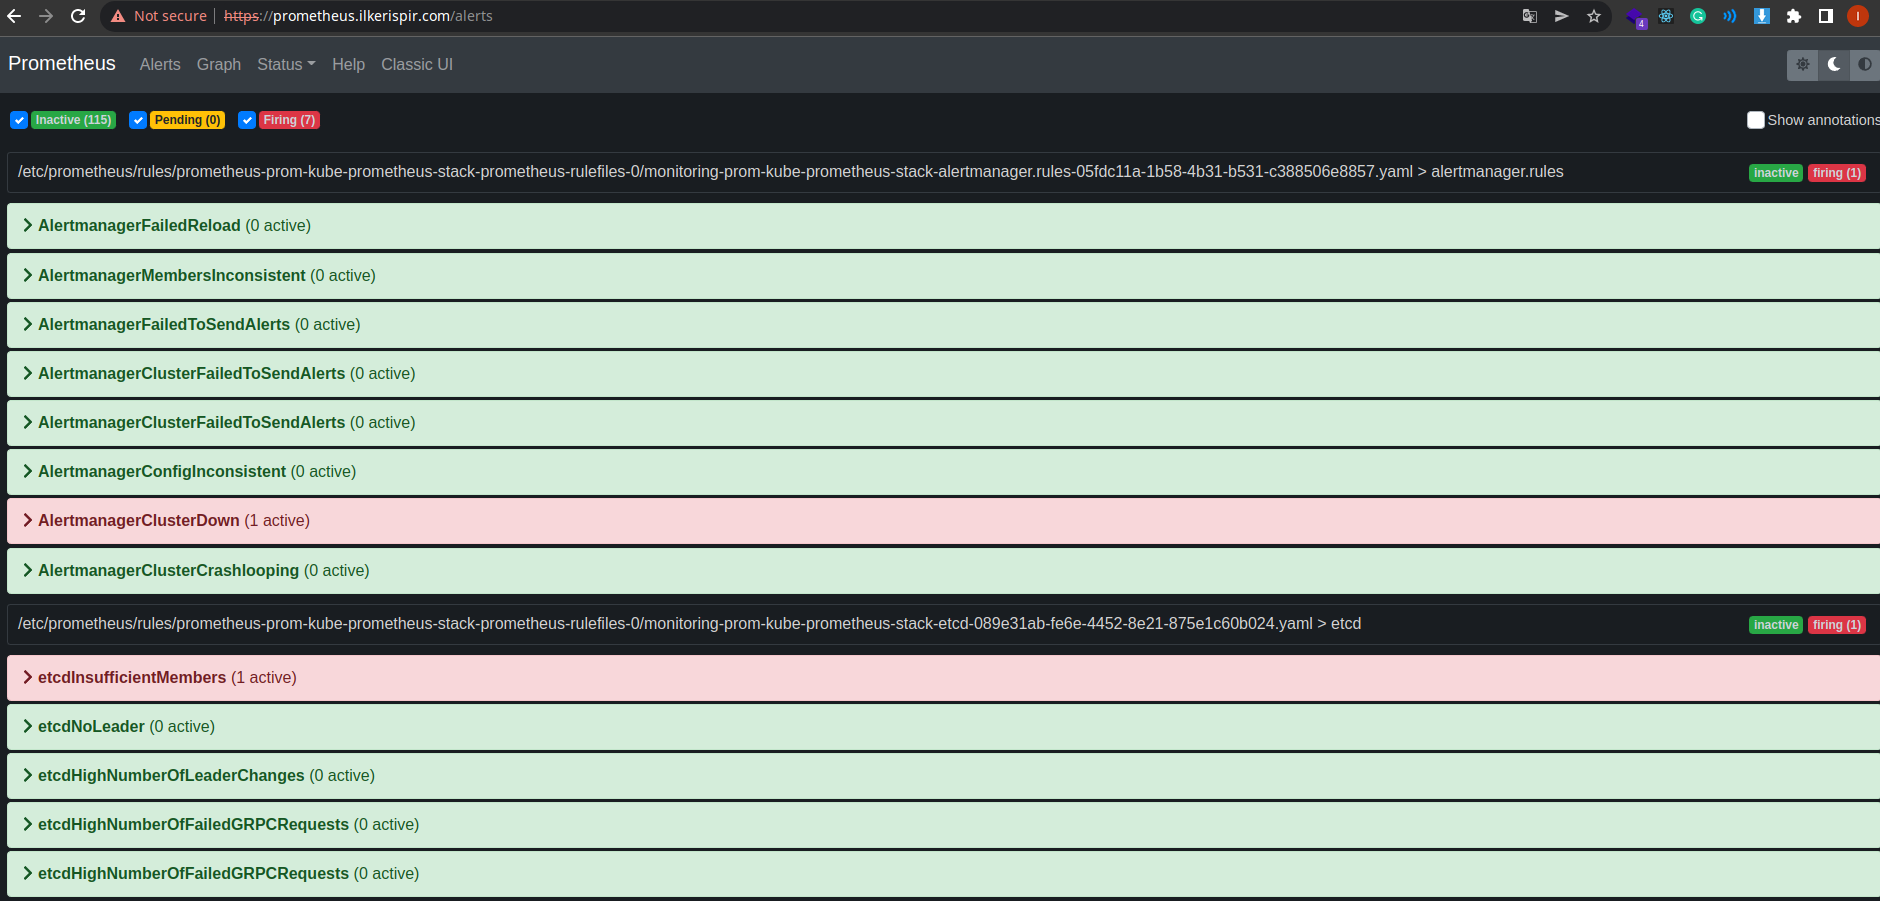1880x901 pixels.
Task: Toggle the Inactive (115) alerts checkbox
Action: pyautogui.click(x=19, y=120)
